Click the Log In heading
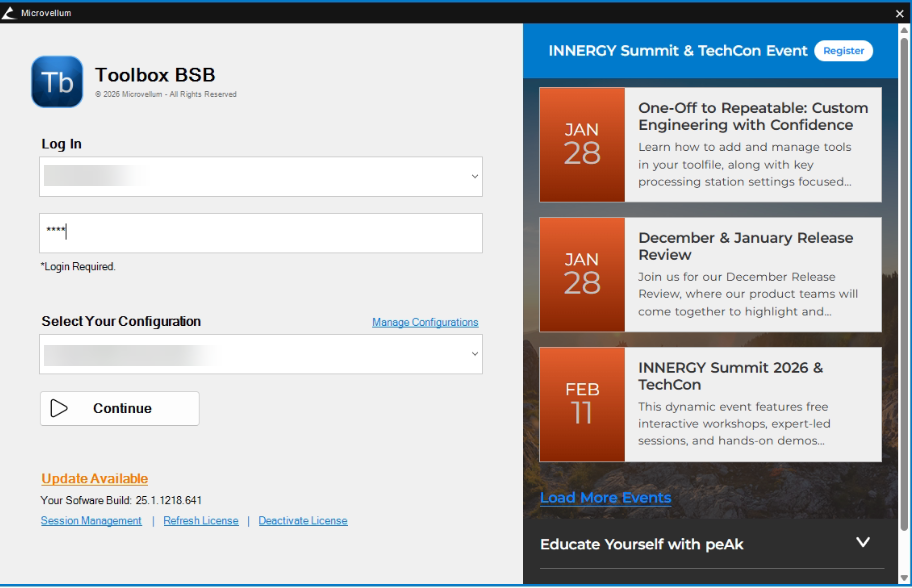The image size is (912, 588). (x=61, y=144)
